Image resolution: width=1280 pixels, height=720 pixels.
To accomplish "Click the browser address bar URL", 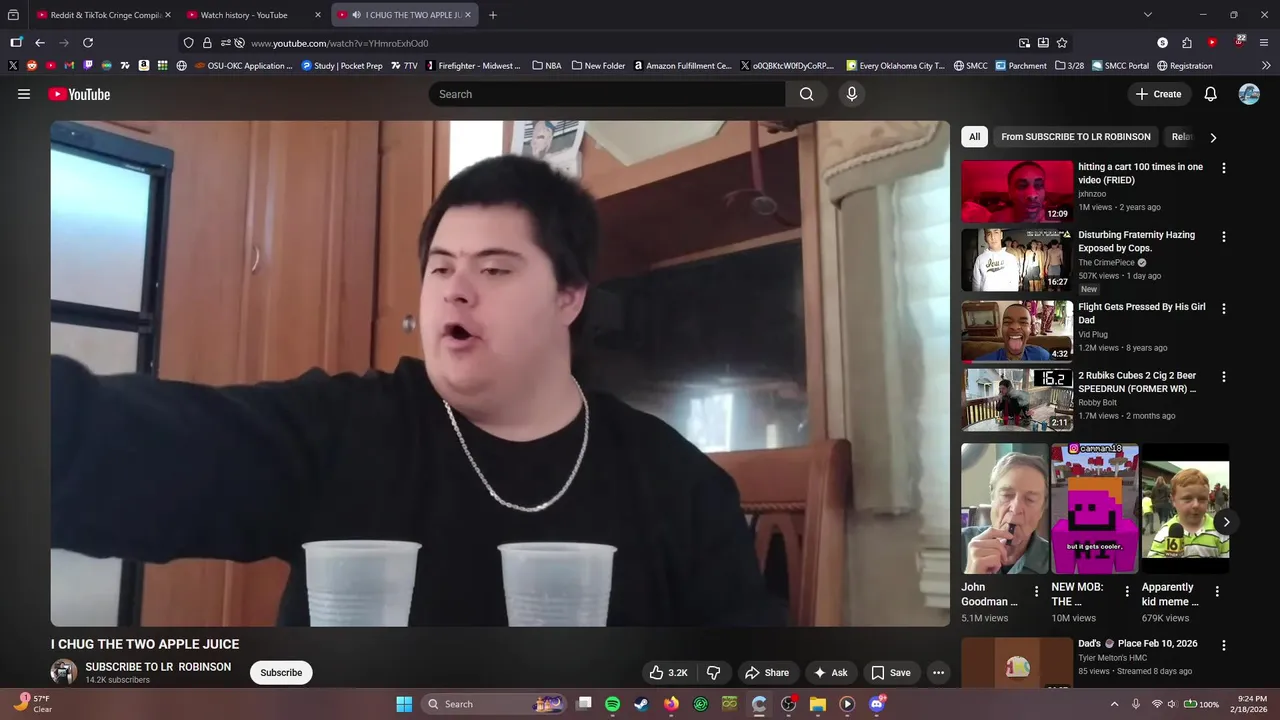I will (339, 43).
